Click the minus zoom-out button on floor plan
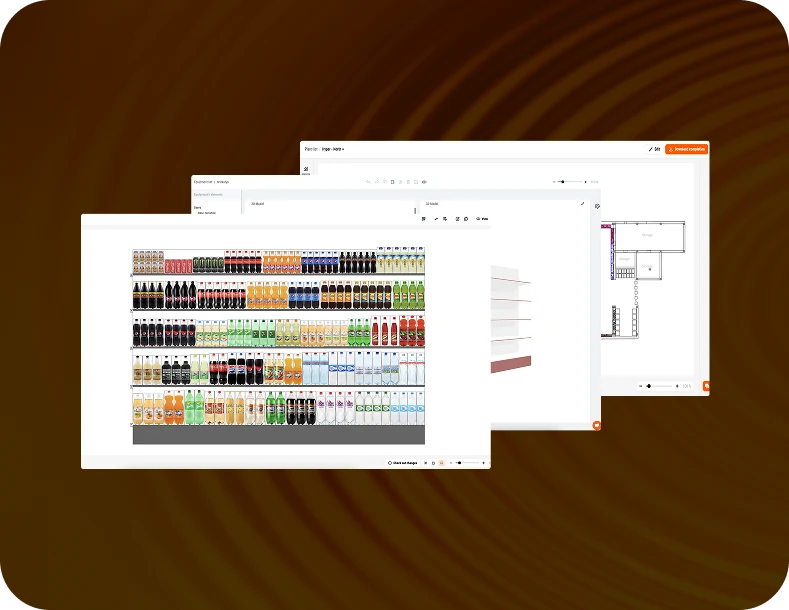The width and height of the screenshot is (789, 610). (x=641, y=386)
